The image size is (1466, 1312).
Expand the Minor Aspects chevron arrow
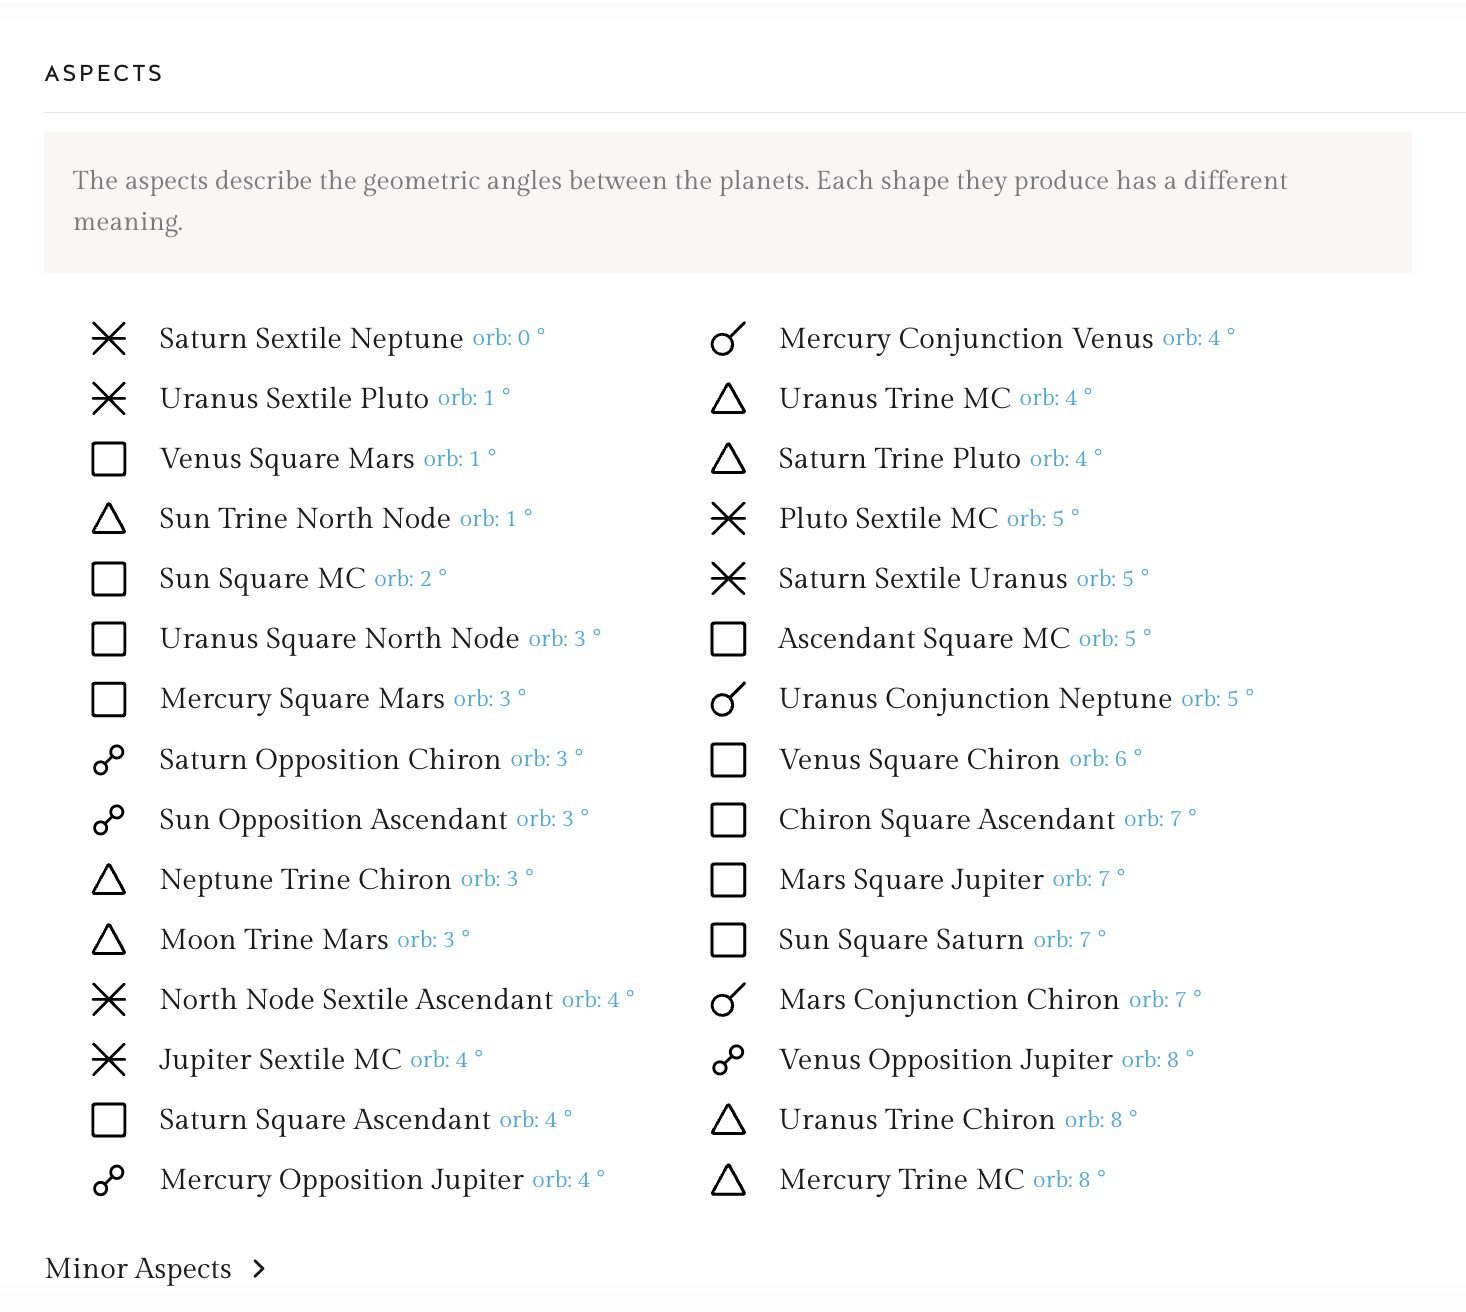tap(259, 1269)
